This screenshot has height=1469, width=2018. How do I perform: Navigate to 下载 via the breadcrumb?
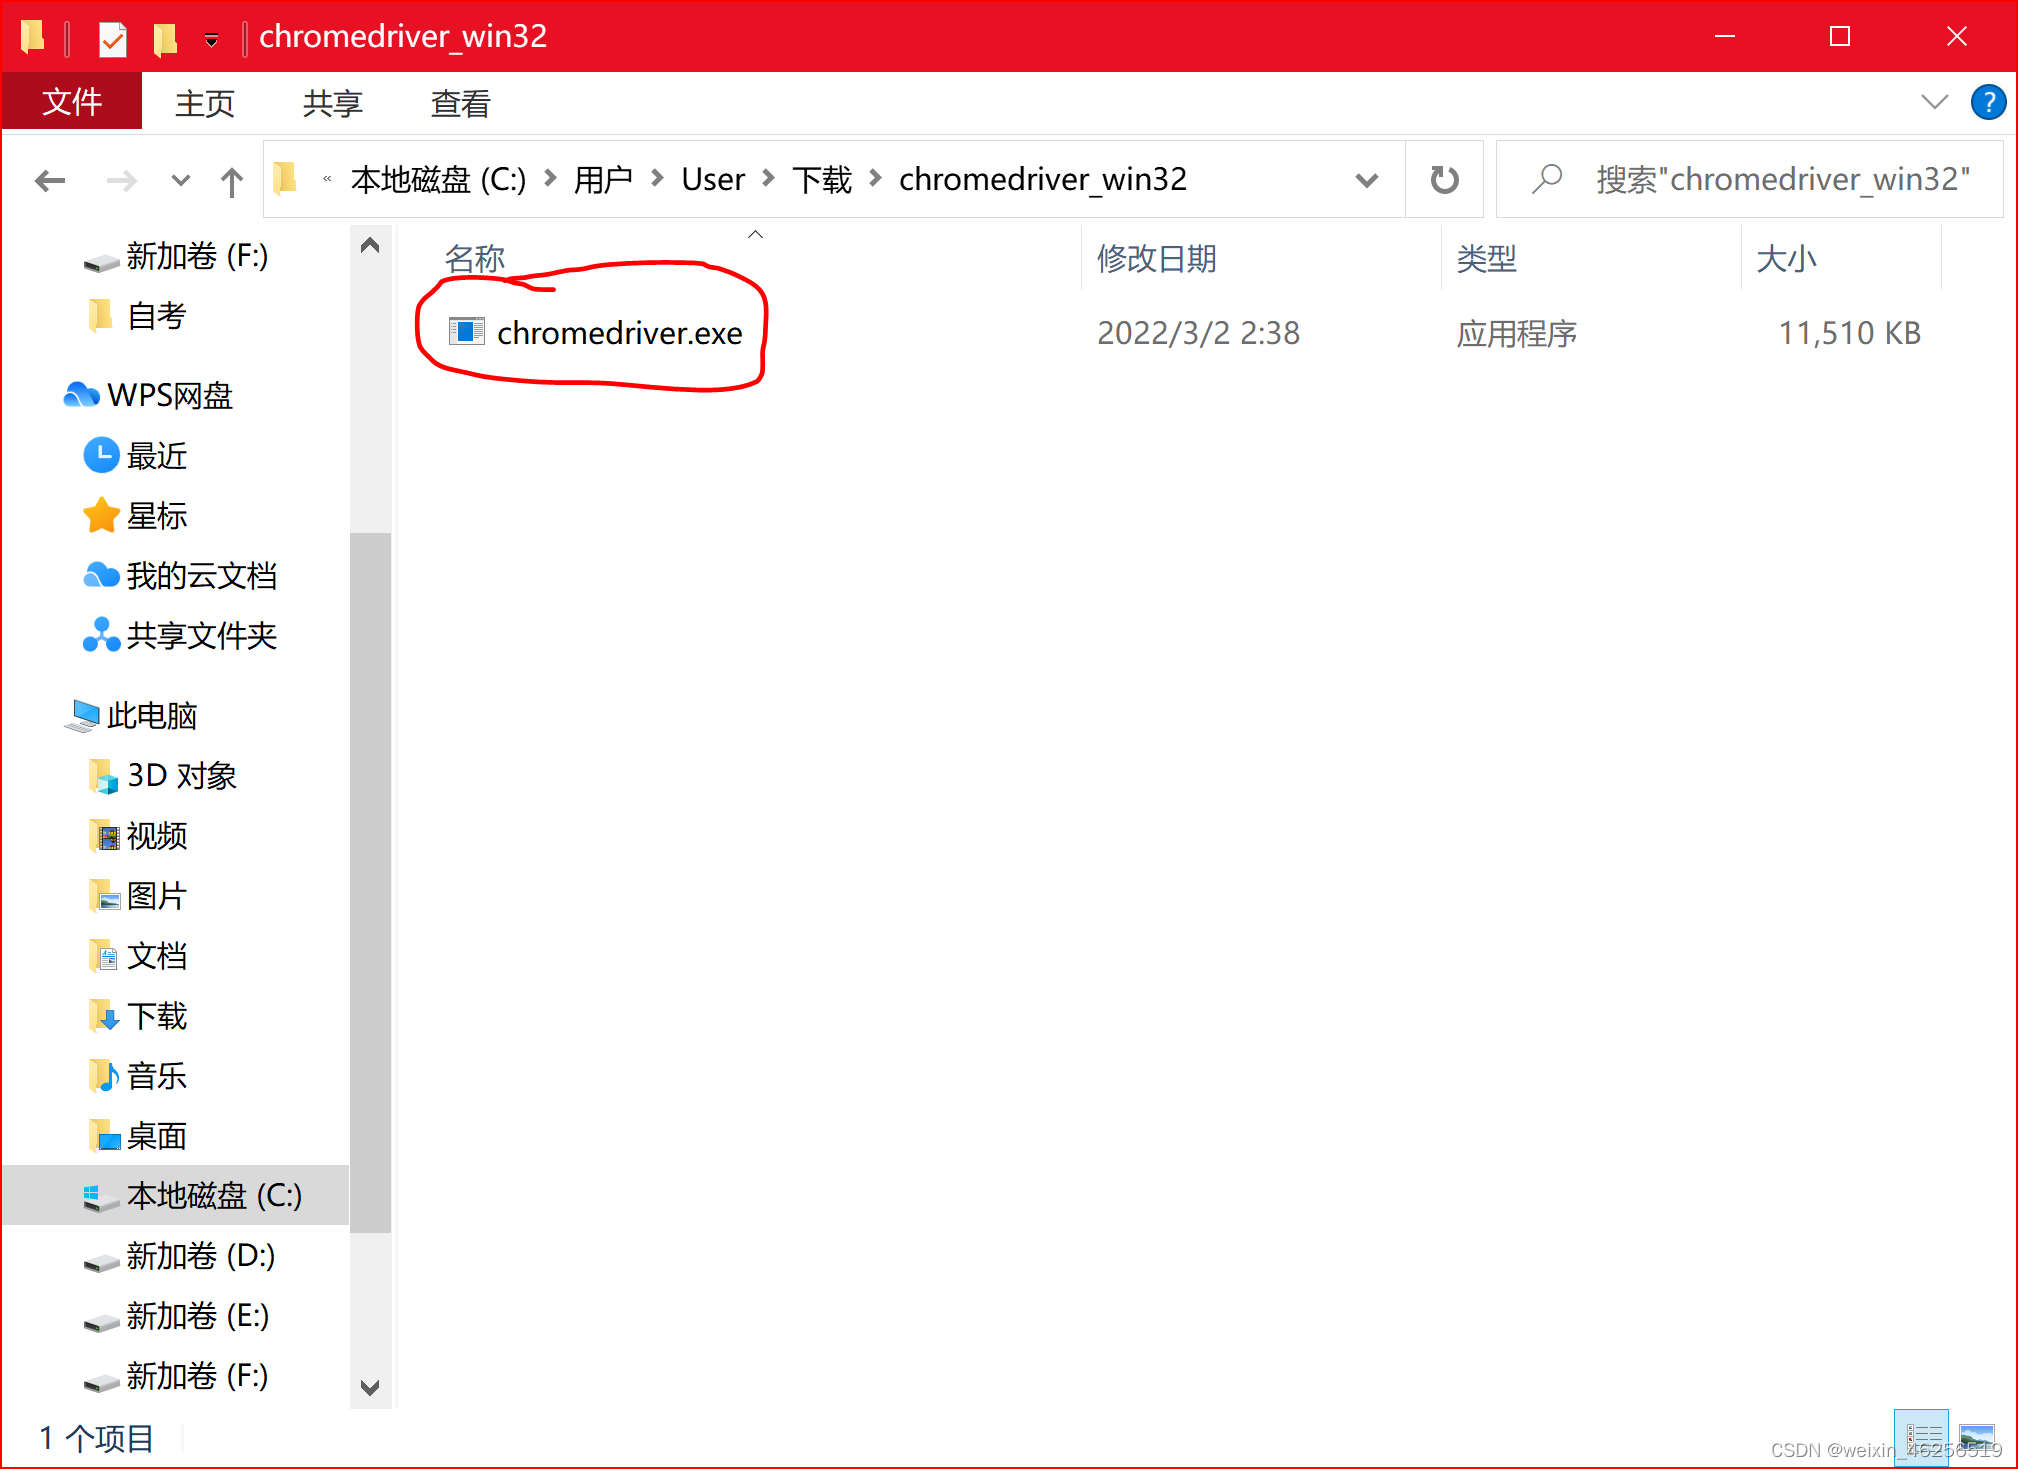pyautogui.click(x=822, y=179)
